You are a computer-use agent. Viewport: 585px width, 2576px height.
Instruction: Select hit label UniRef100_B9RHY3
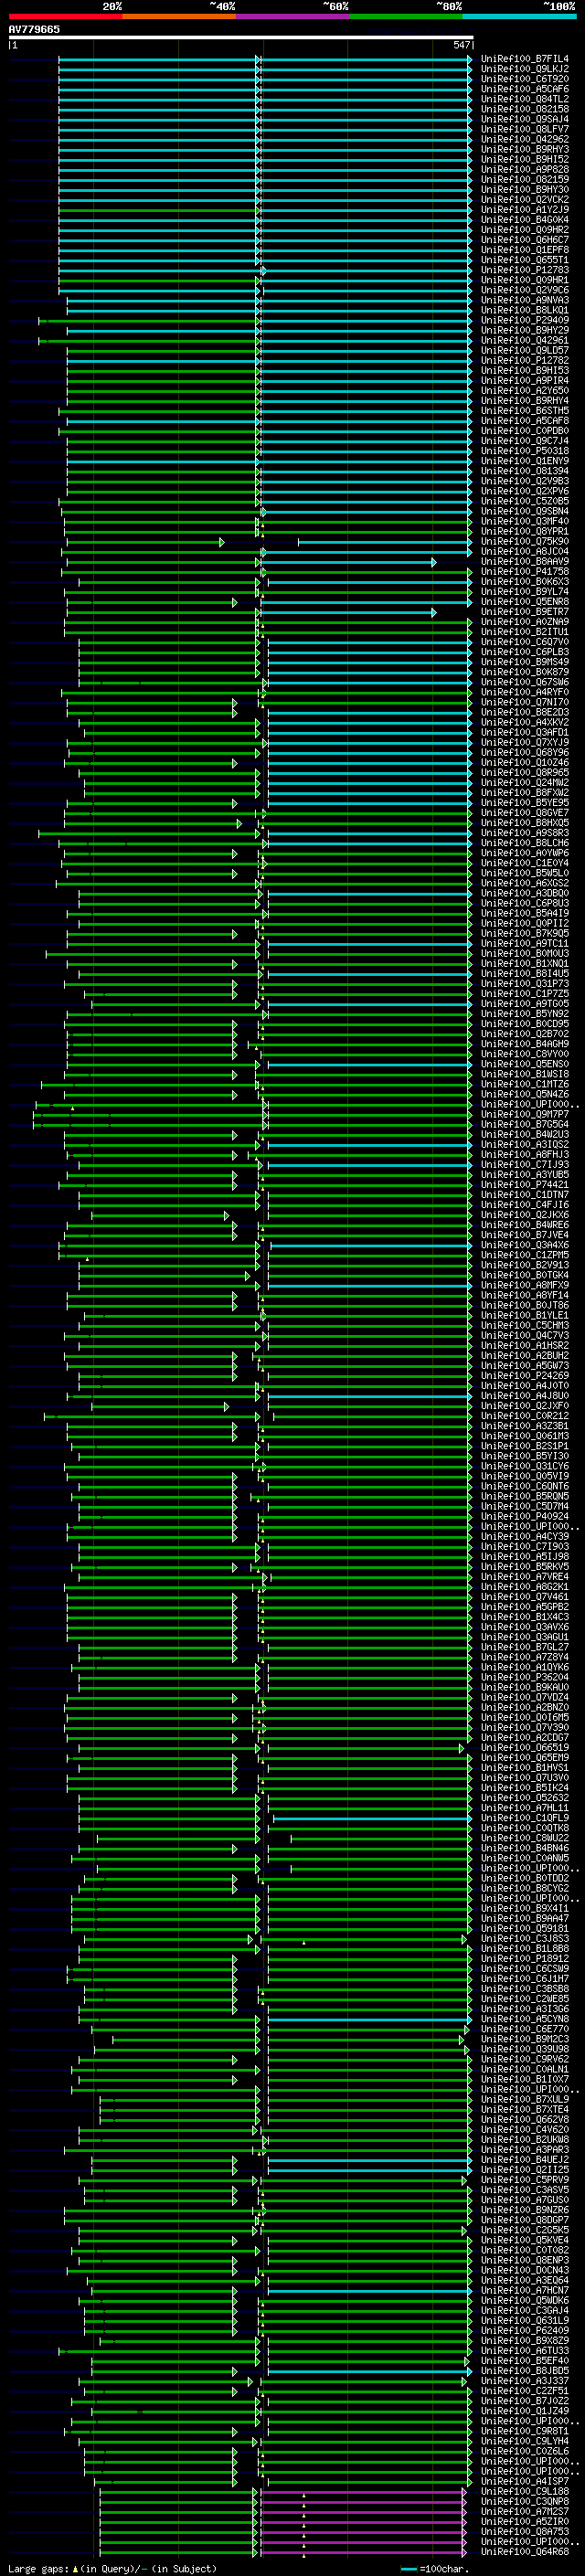tap(524, 150)
